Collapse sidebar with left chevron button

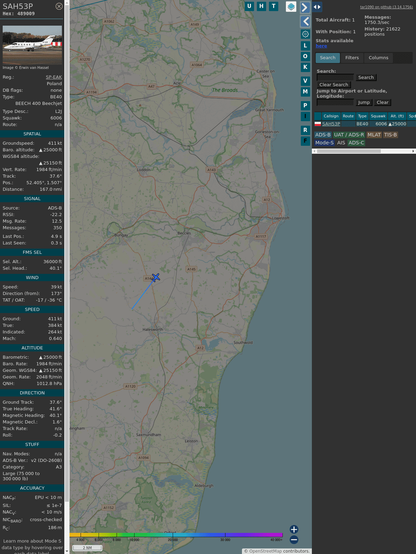(305, 21)
